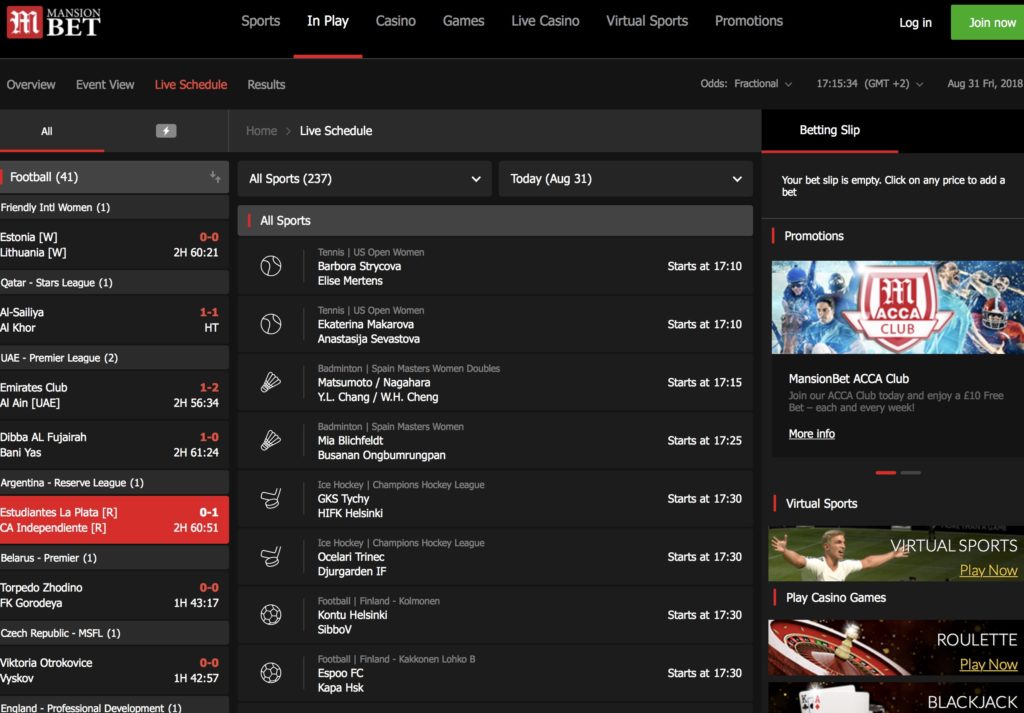Click hockey icon for Ocelari Trinec match
The image size is (1024, 713).
point(271,557)
